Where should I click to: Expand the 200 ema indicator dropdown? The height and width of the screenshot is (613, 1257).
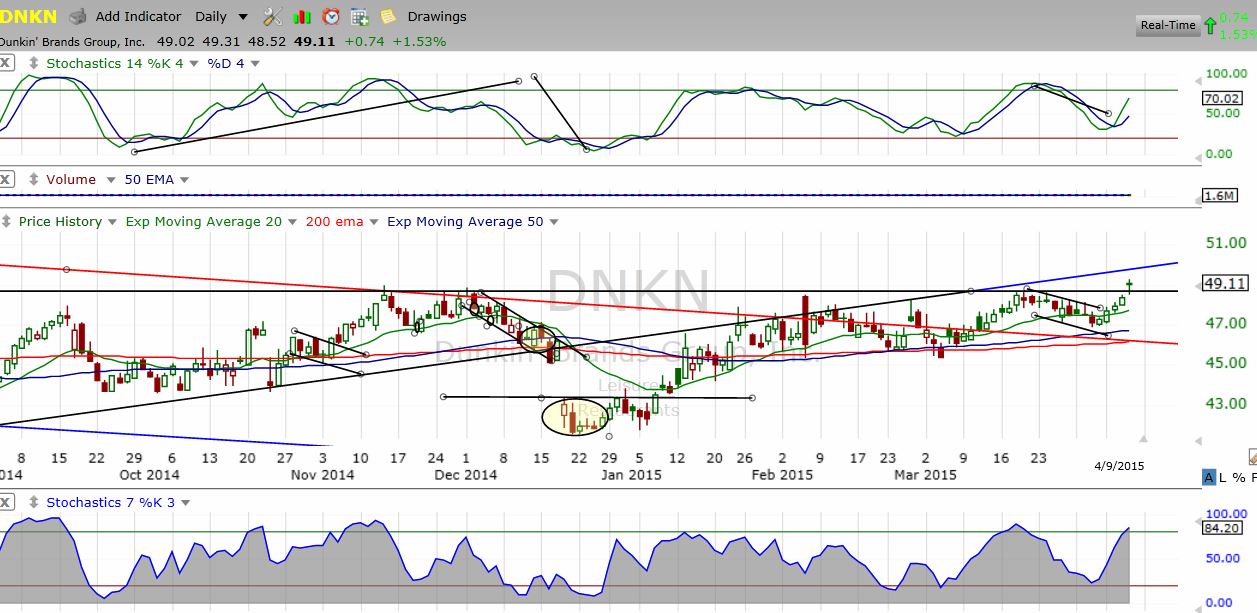click(x=374, y=221)
